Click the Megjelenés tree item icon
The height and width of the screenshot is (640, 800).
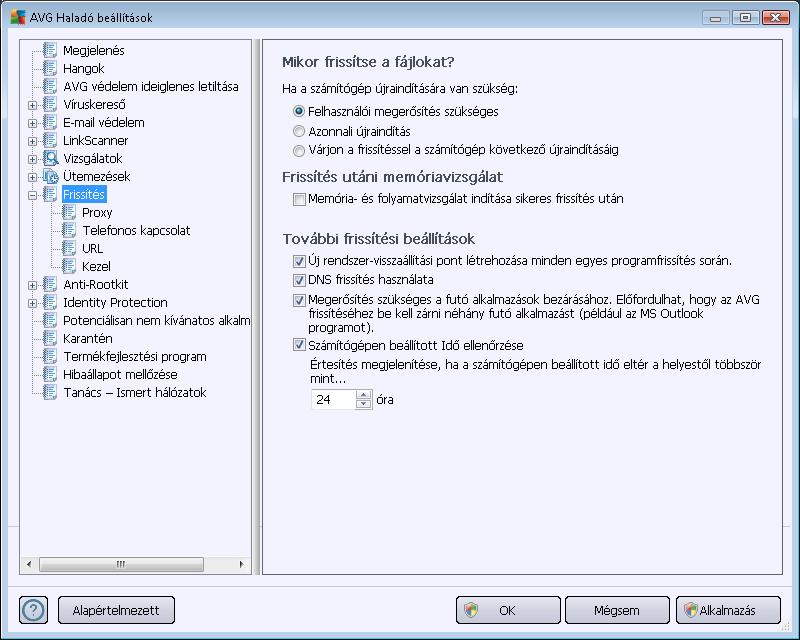click(50, 50)
